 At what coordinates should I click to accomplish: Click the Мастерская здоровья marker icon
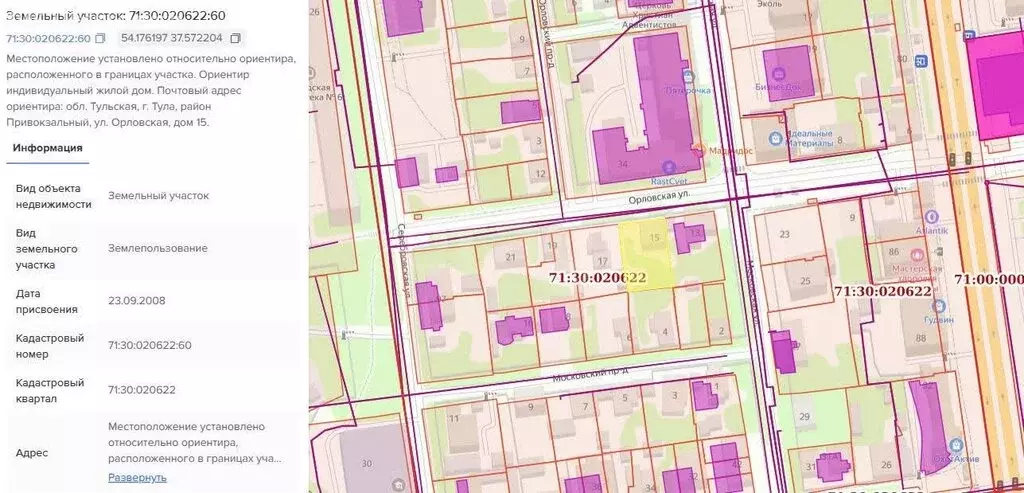point(917,254)
